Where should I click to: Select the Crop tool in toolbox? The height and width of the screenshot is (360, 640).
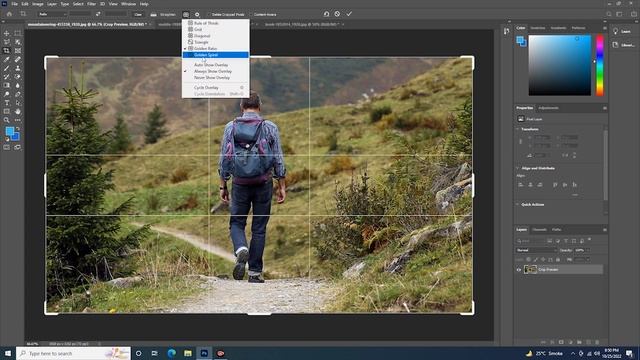[7, 51]
